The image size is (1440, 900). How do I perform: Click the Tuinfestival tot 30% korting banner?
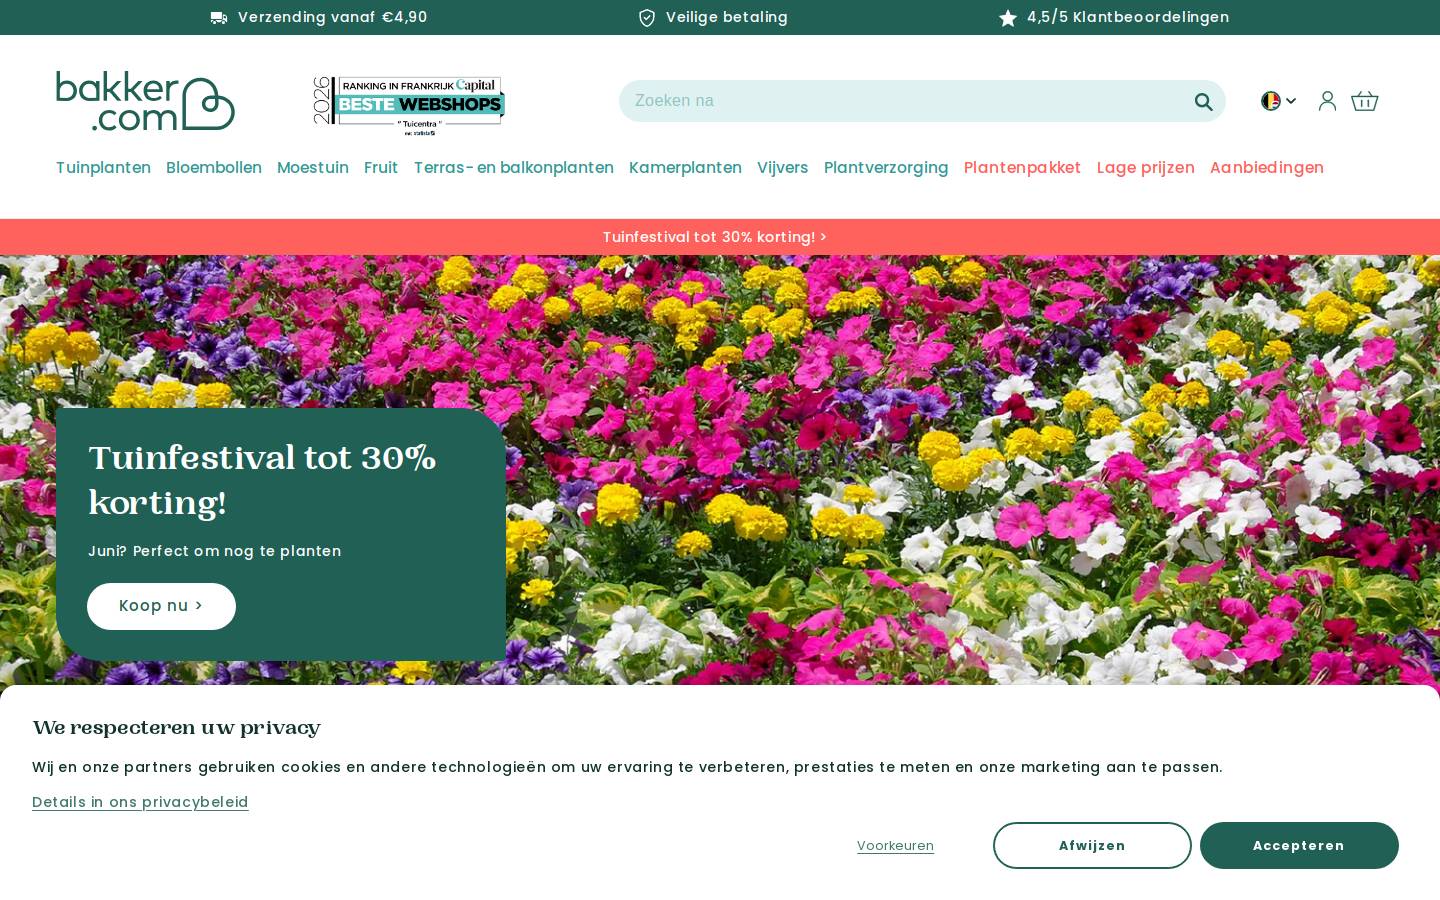[720, 237]
